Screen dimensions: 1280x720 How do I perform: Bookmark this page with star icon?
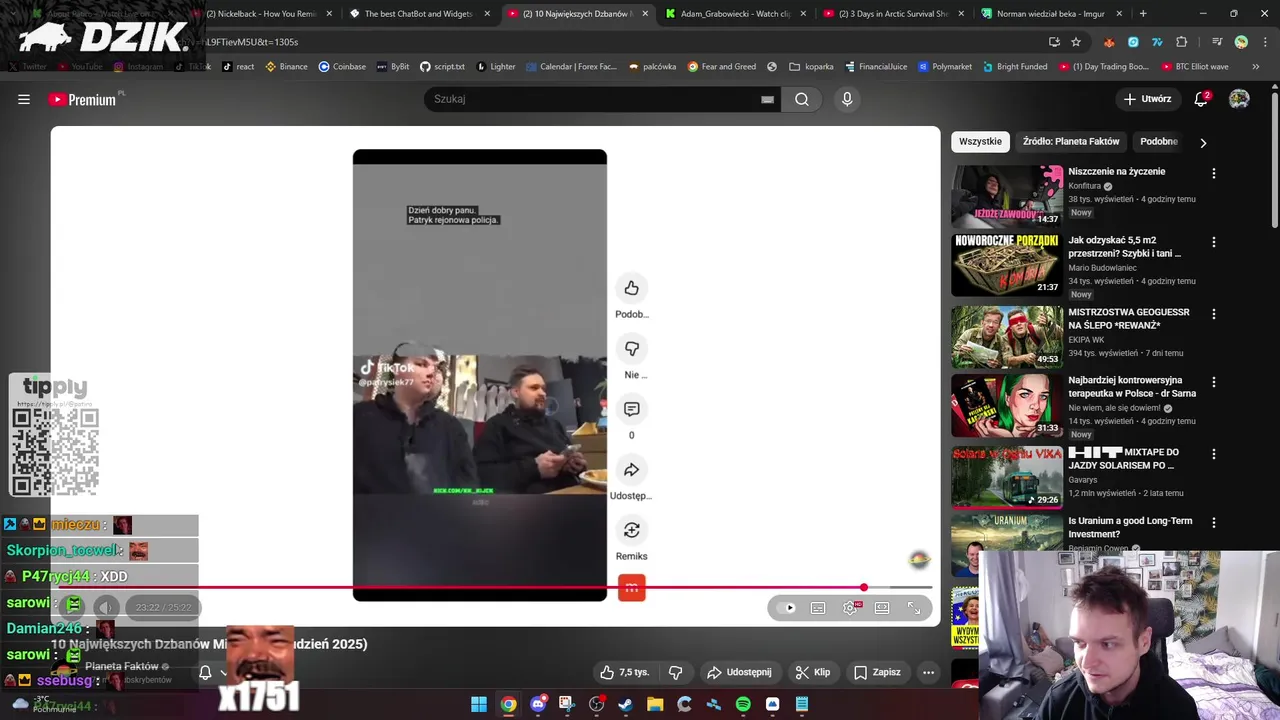click(x=1076, y=42)
